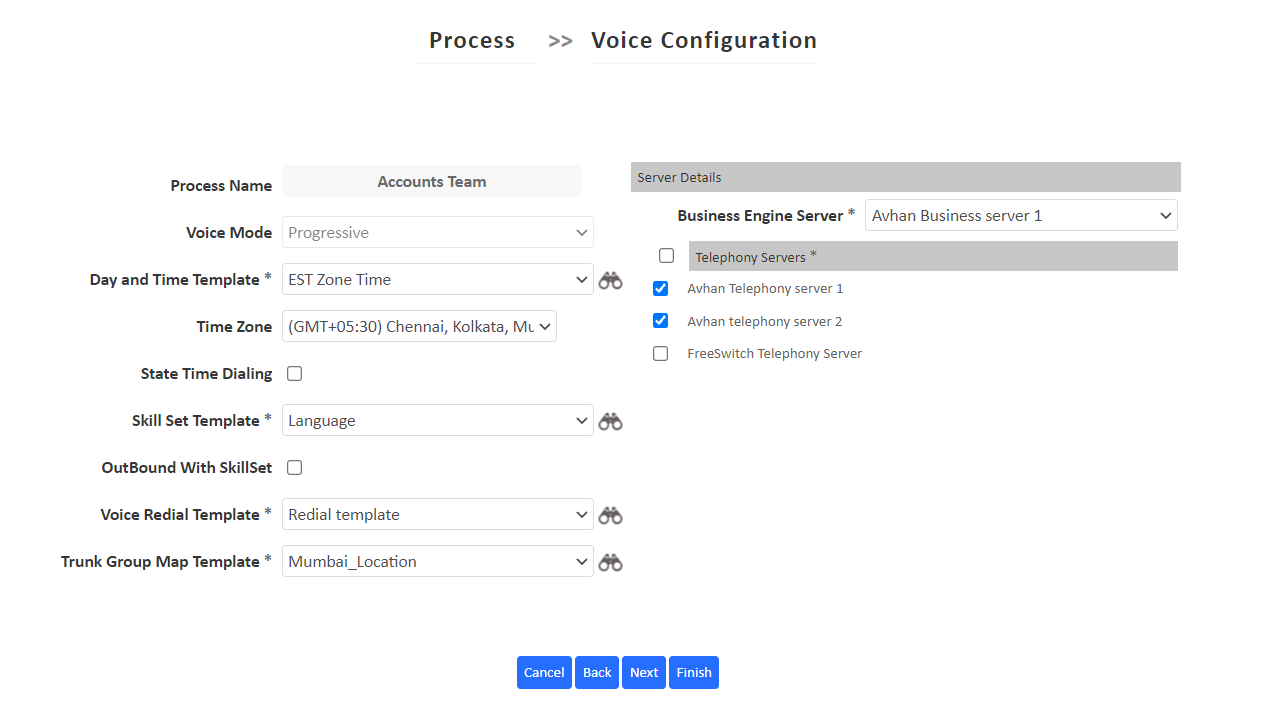Click the Process Name field showing Accounts Team
Viewport: 1271px width, 711px height.
click(431, 181)
